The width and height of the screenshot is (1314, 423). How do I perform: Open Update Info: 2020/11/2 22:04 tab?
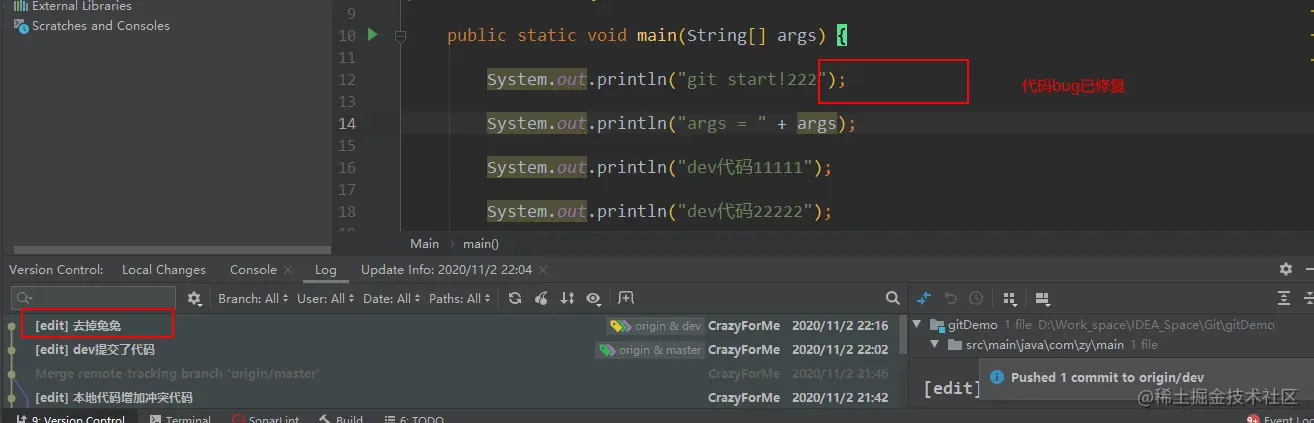[x=446, y=270]
